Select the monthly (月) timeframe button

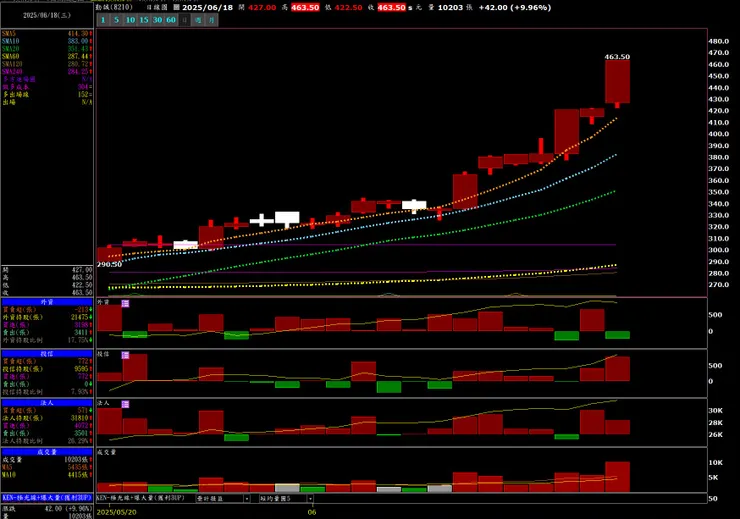point(212,20)
